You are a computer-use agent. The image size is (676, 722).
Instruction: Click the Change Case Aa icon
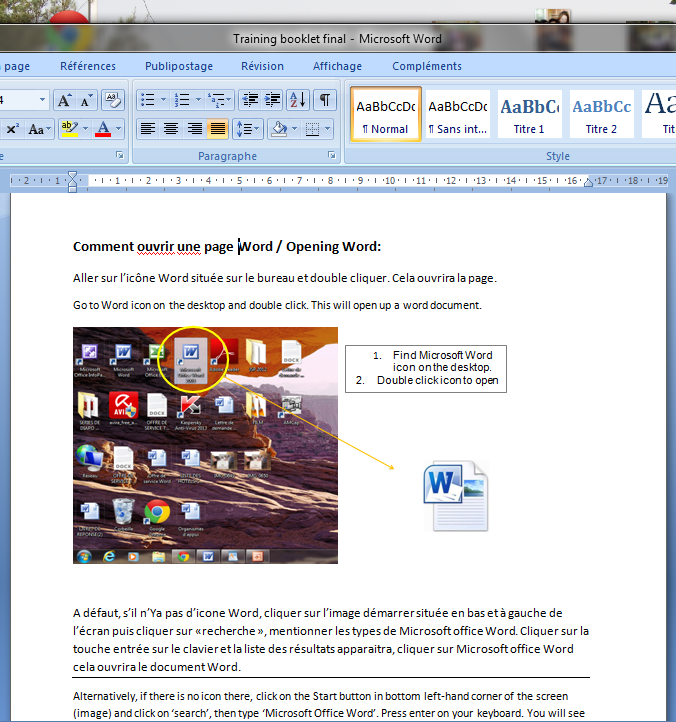[35, 129]
